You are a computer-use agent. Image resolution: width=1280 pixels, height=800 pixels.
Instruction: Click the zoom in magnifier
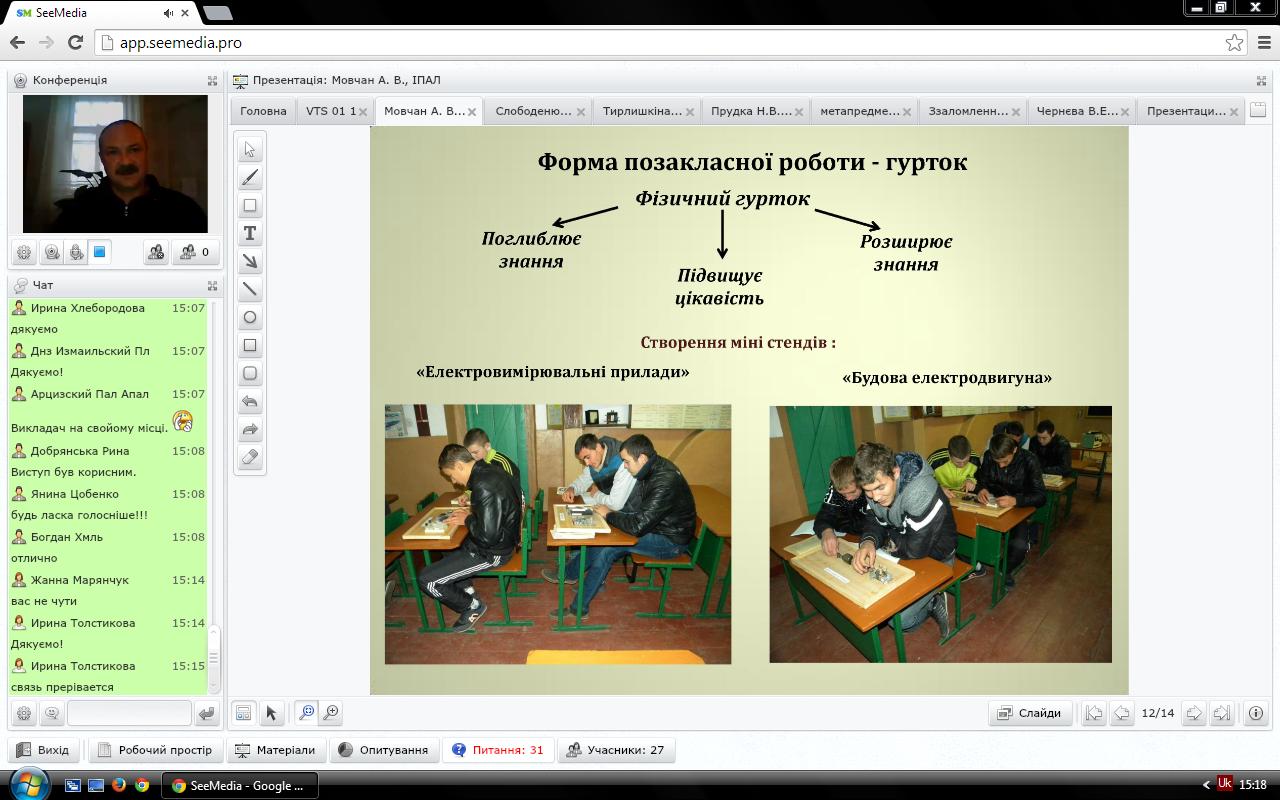[330, 713]
